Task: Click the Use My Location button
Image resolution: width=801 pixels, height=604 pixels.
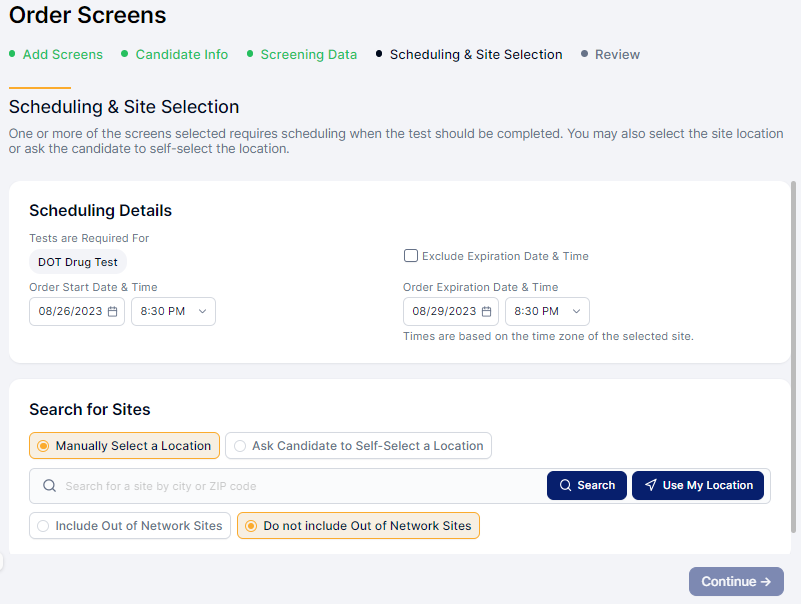Action: pyautogui.click(x=698, y=486)
